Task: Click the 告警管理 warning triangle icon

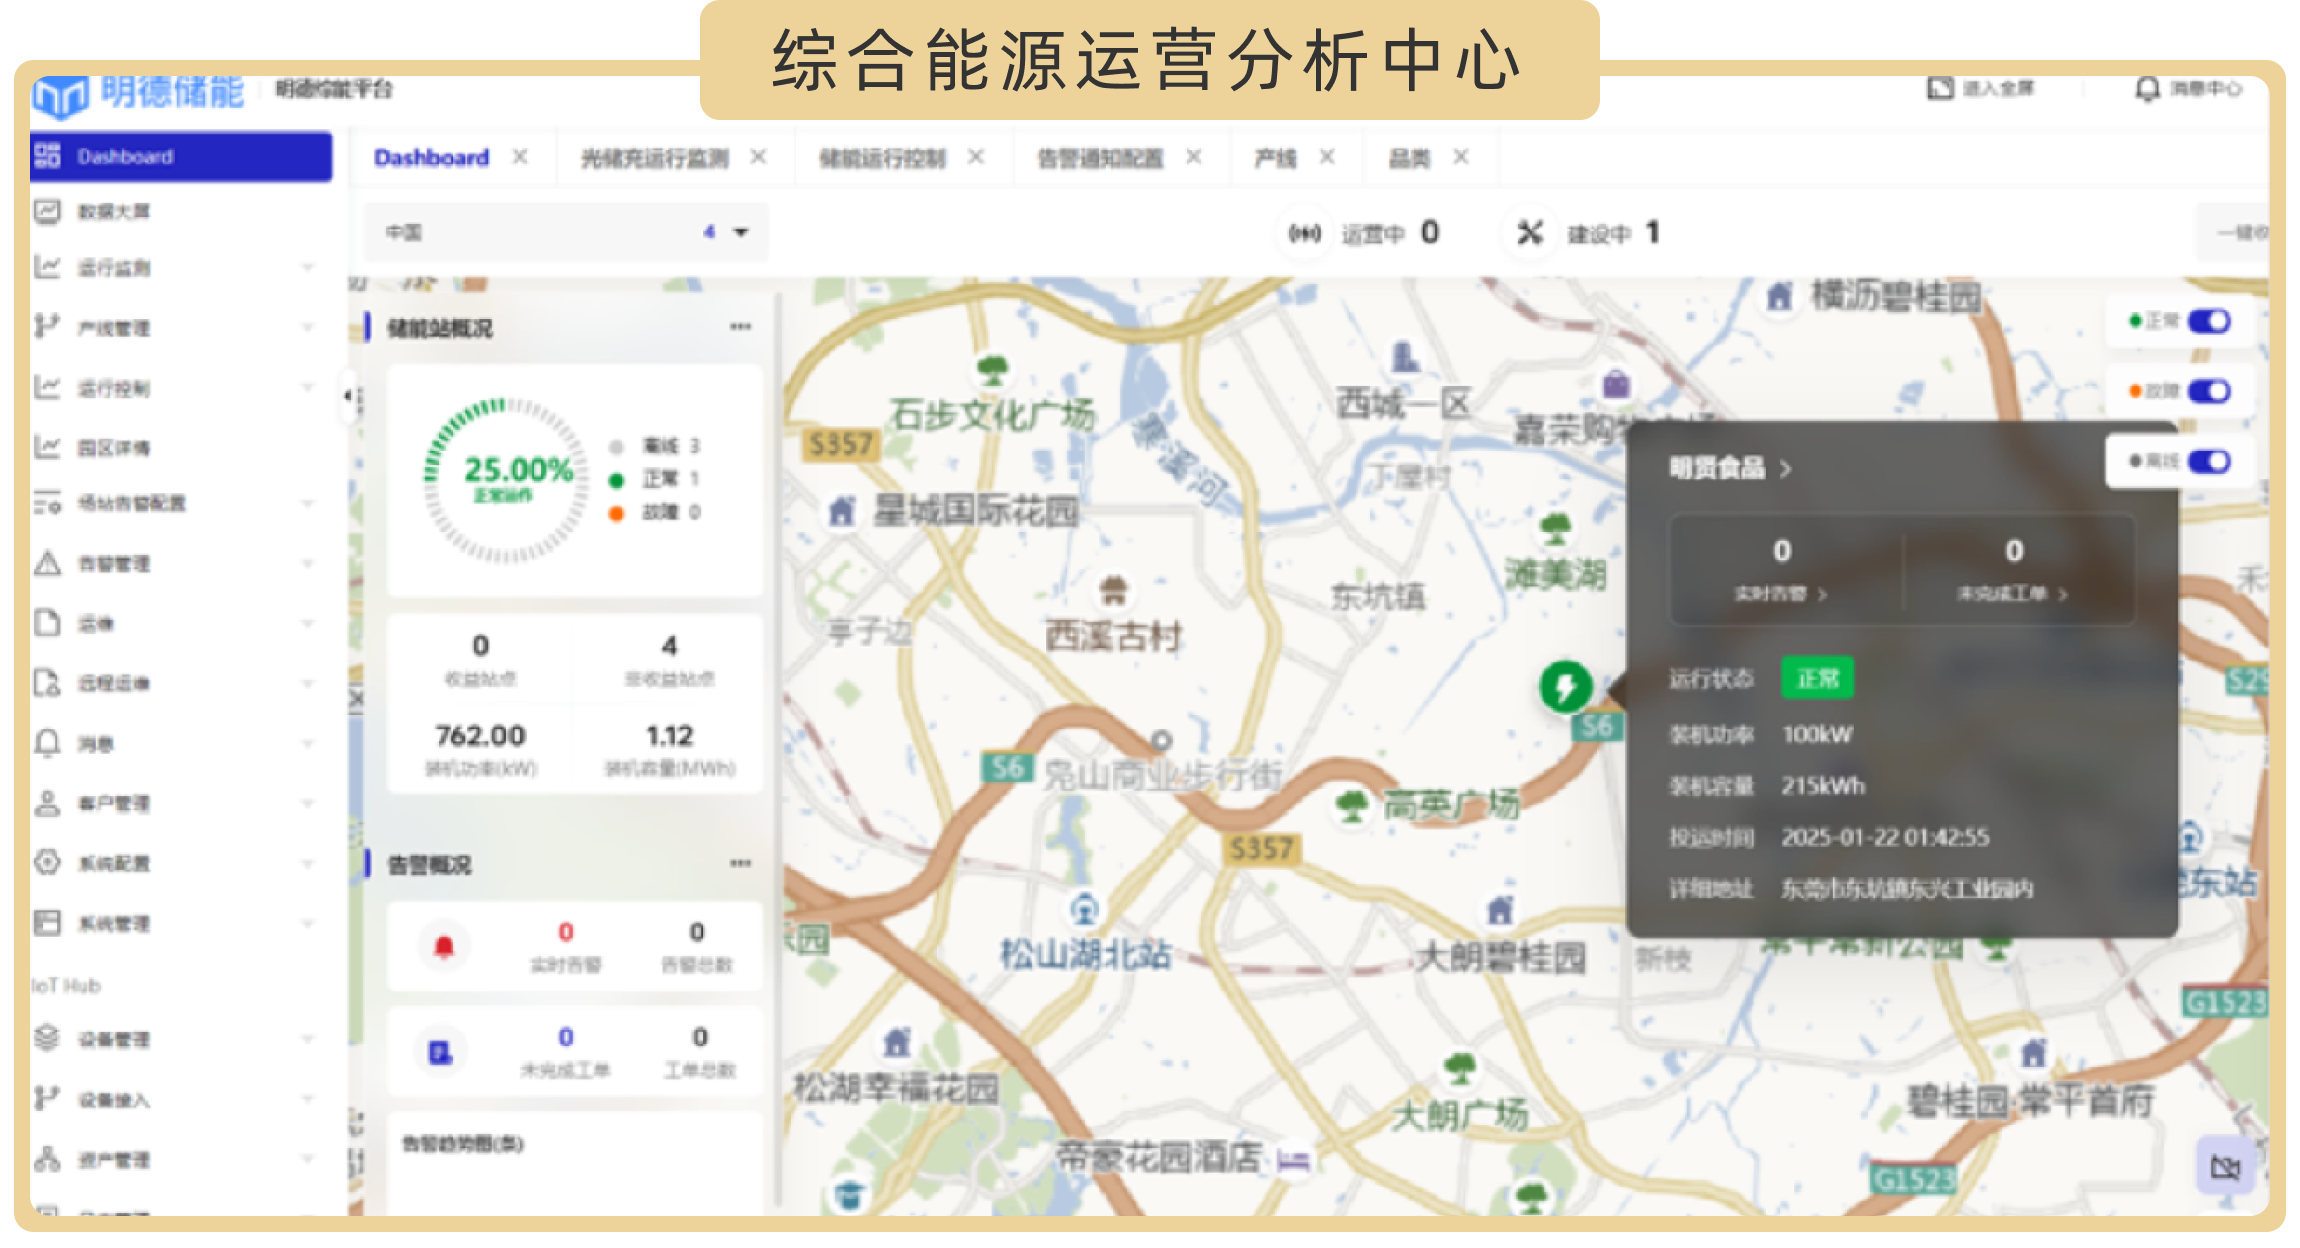Action: pos(47,563)
